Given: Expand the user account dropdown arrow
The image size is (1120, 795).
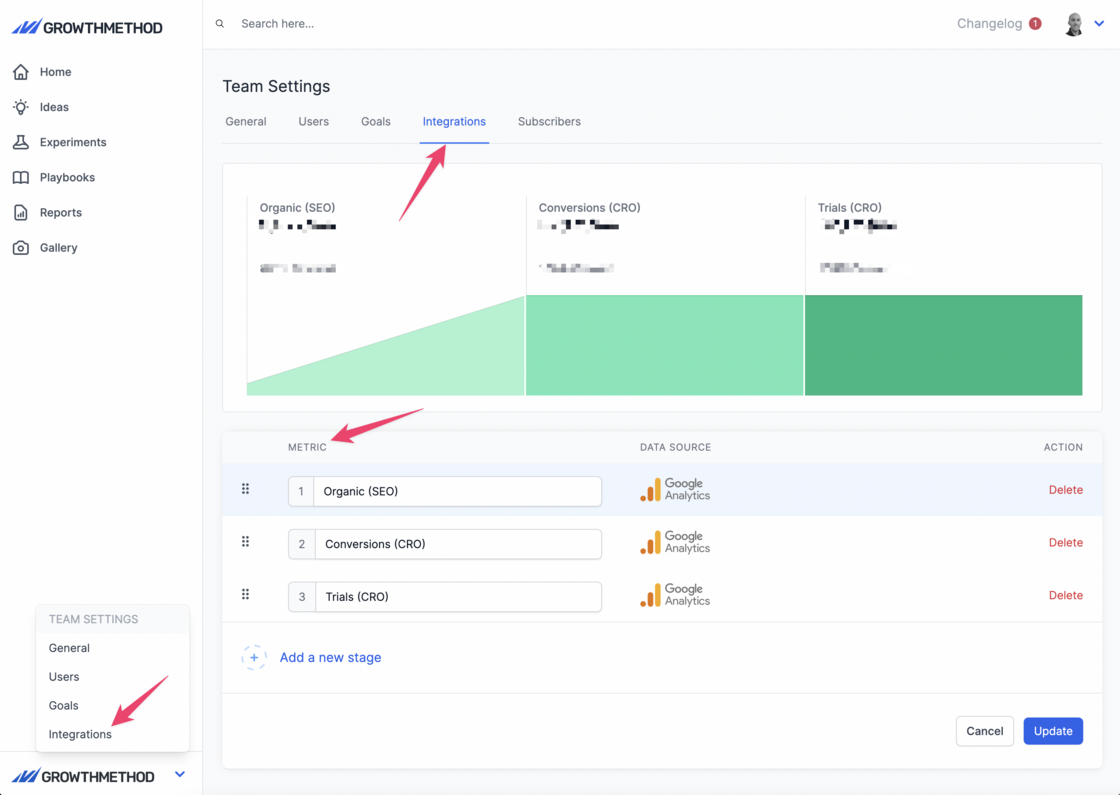Looking at the screenshot, I should click(1099, 24).
